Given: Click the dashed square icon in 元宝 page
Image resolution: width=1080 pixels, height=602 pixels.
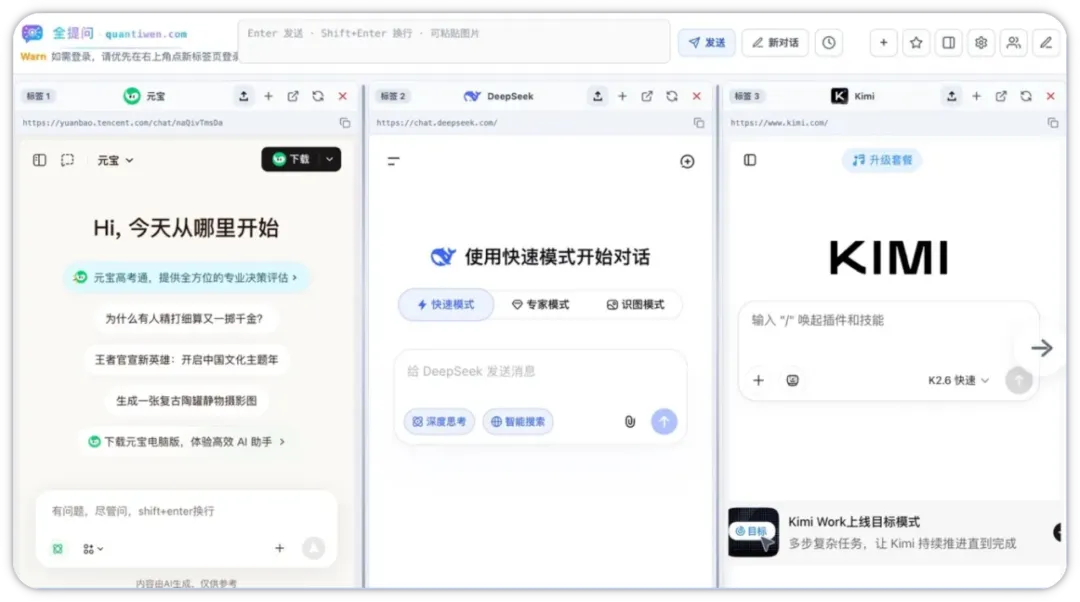Looking at the screenshot, I should click(68, 160).
